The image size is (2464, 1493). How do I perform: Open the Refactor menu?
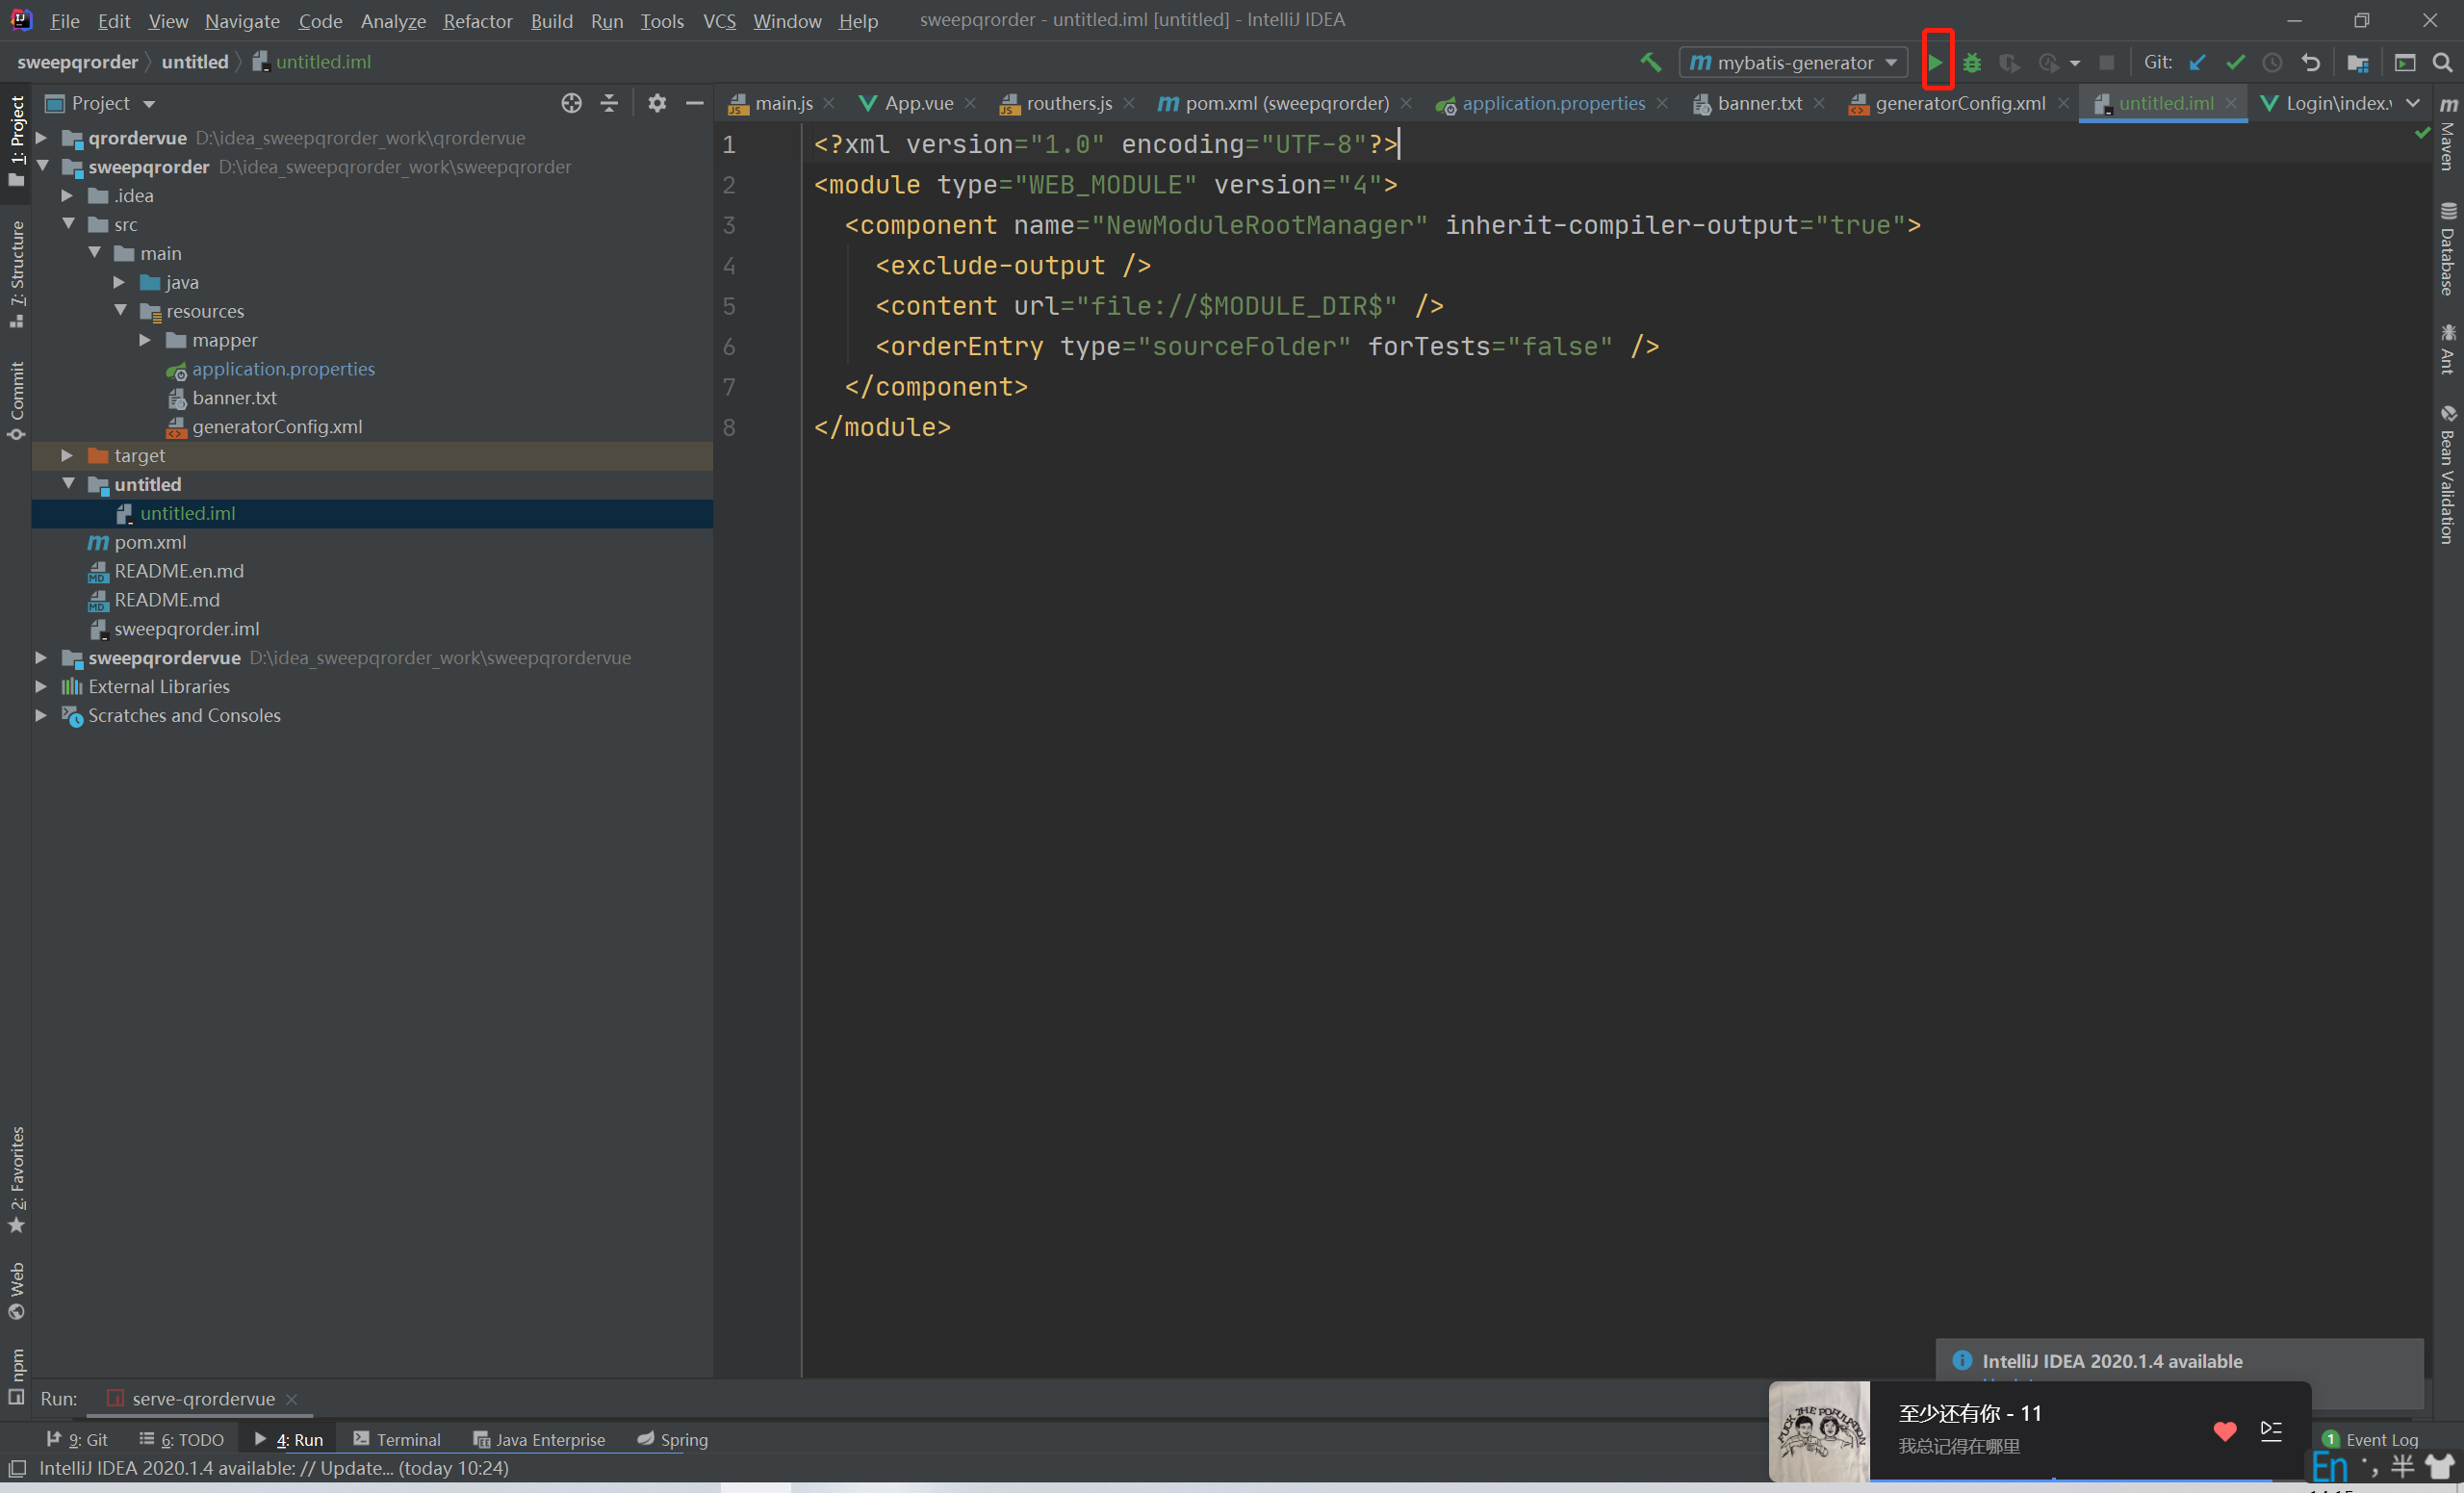tap(477, 20)
